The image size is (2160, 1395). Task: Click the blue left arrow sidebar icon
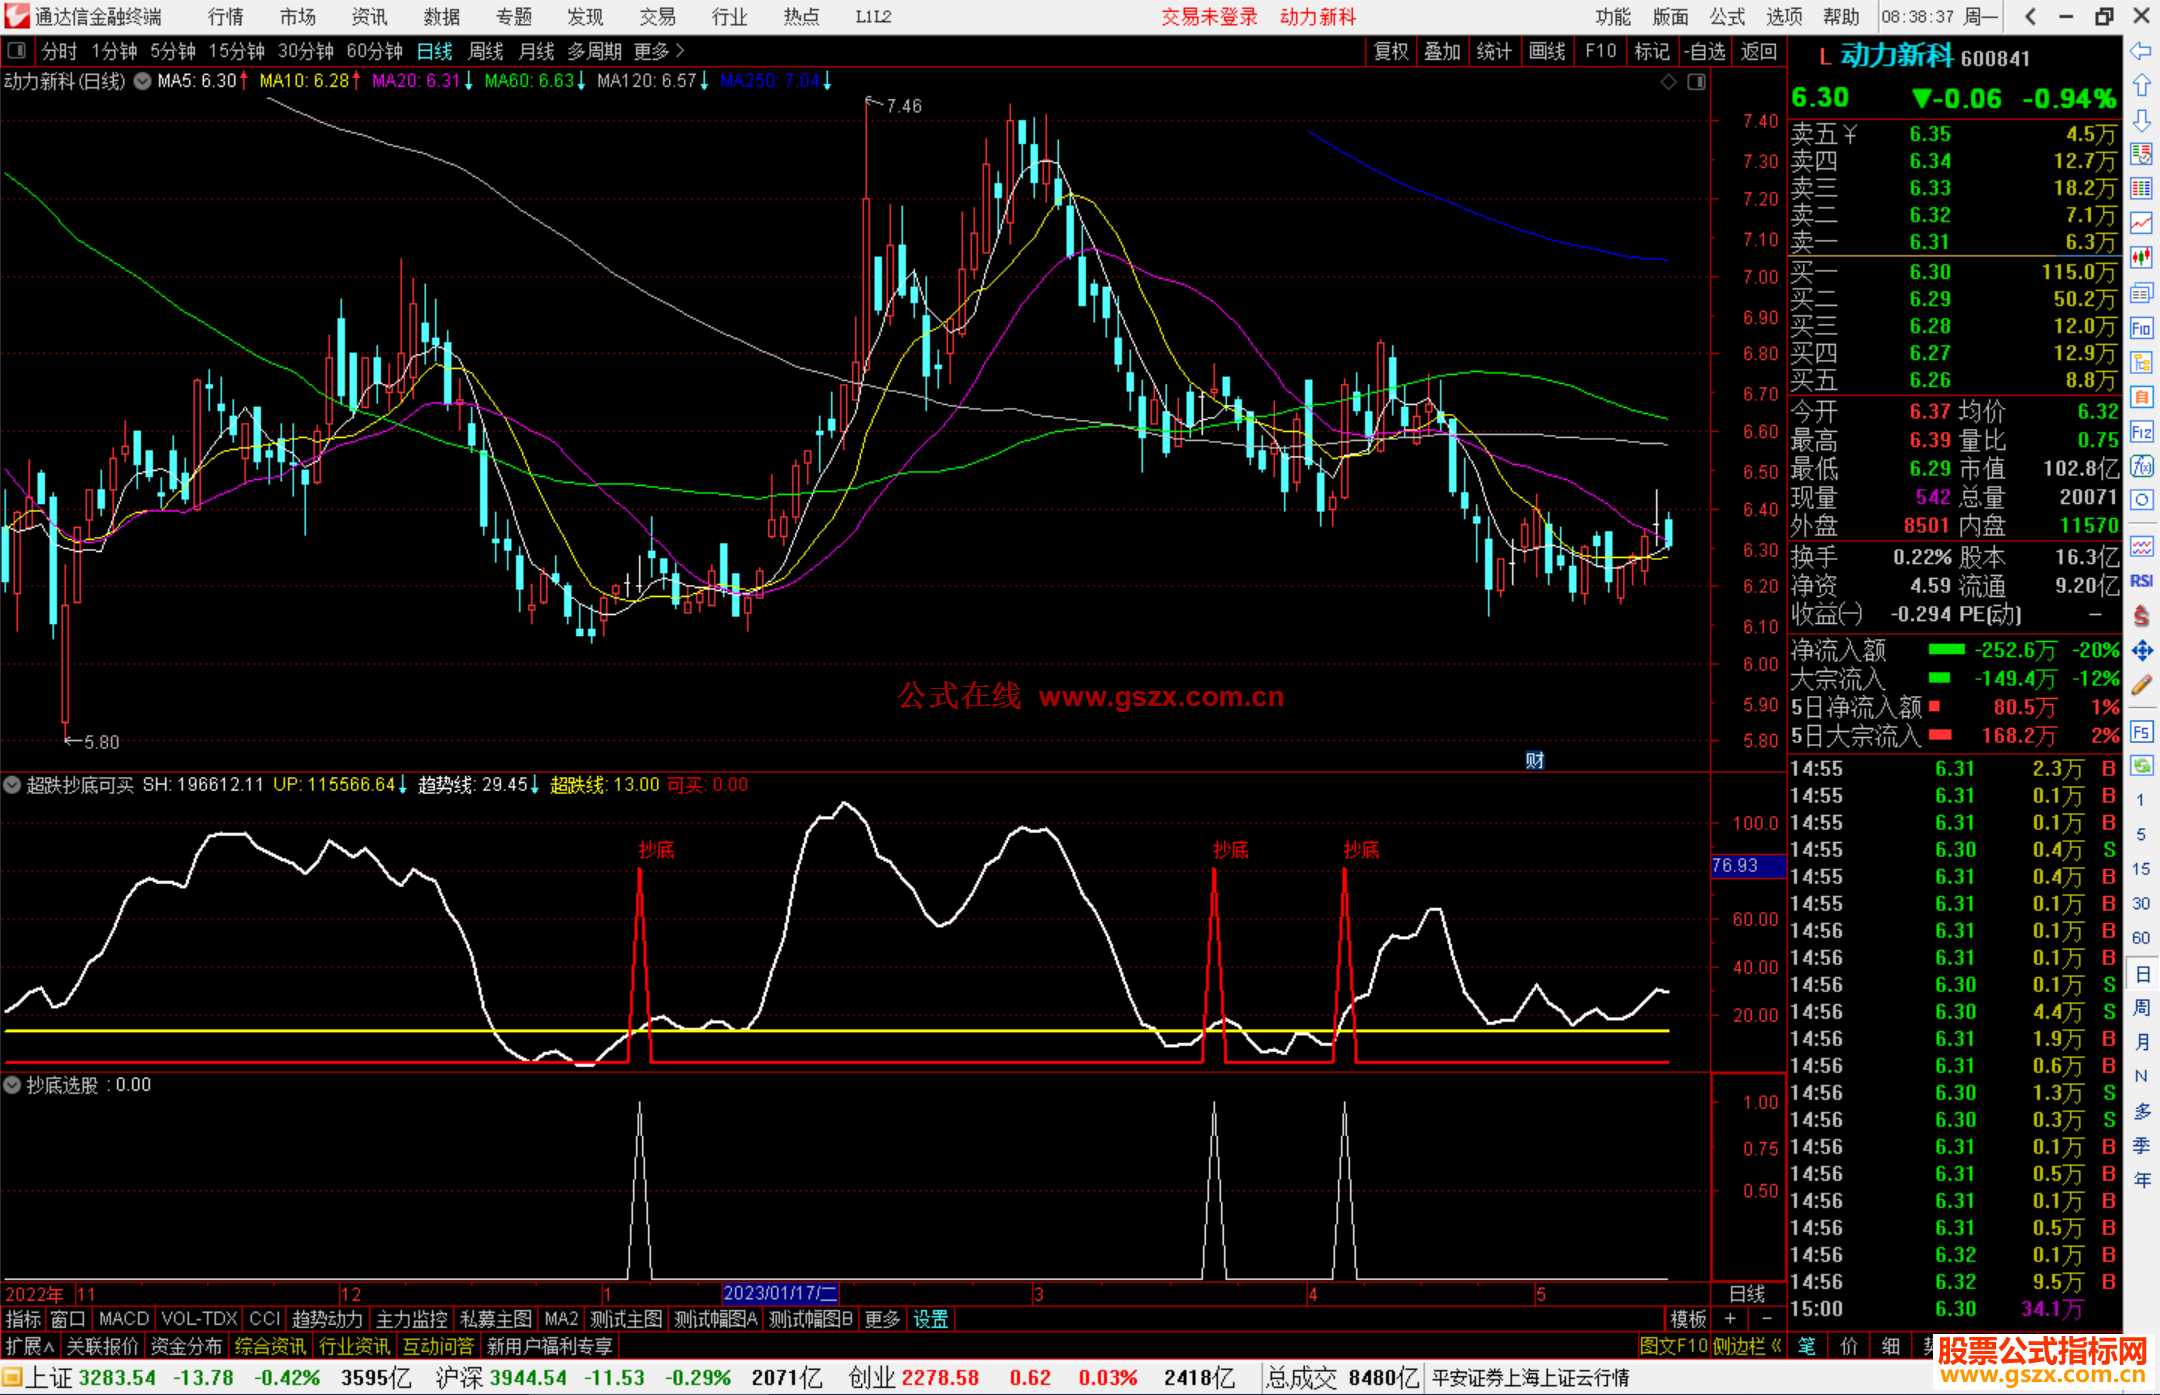point(2141,51)
